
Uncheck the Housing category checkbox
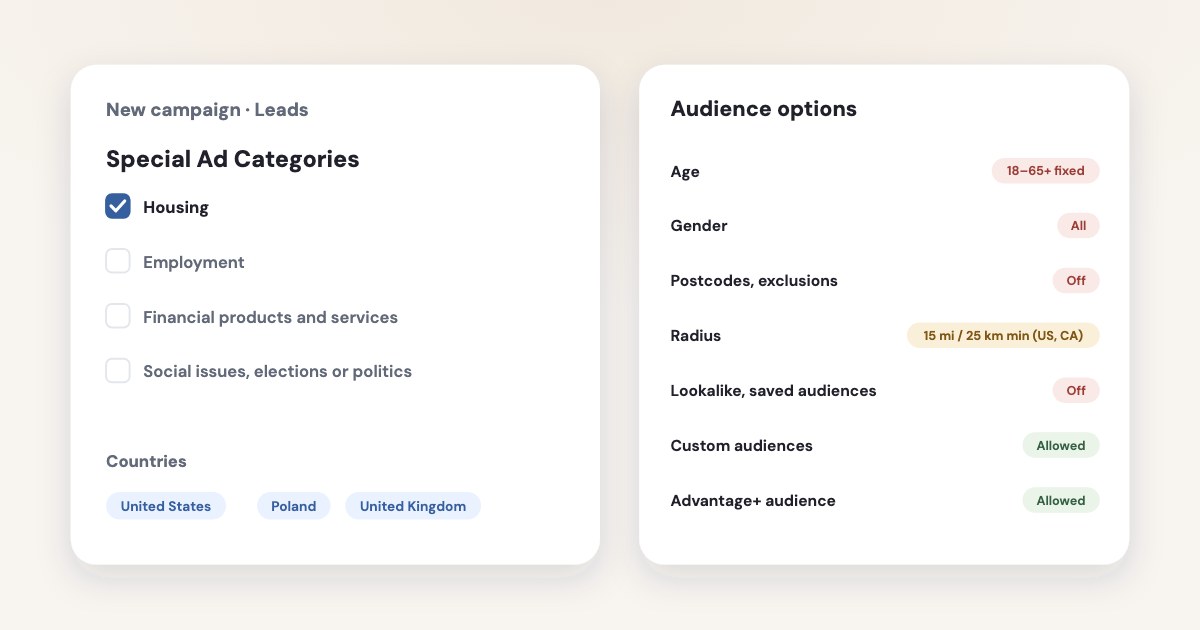(118, 207)
